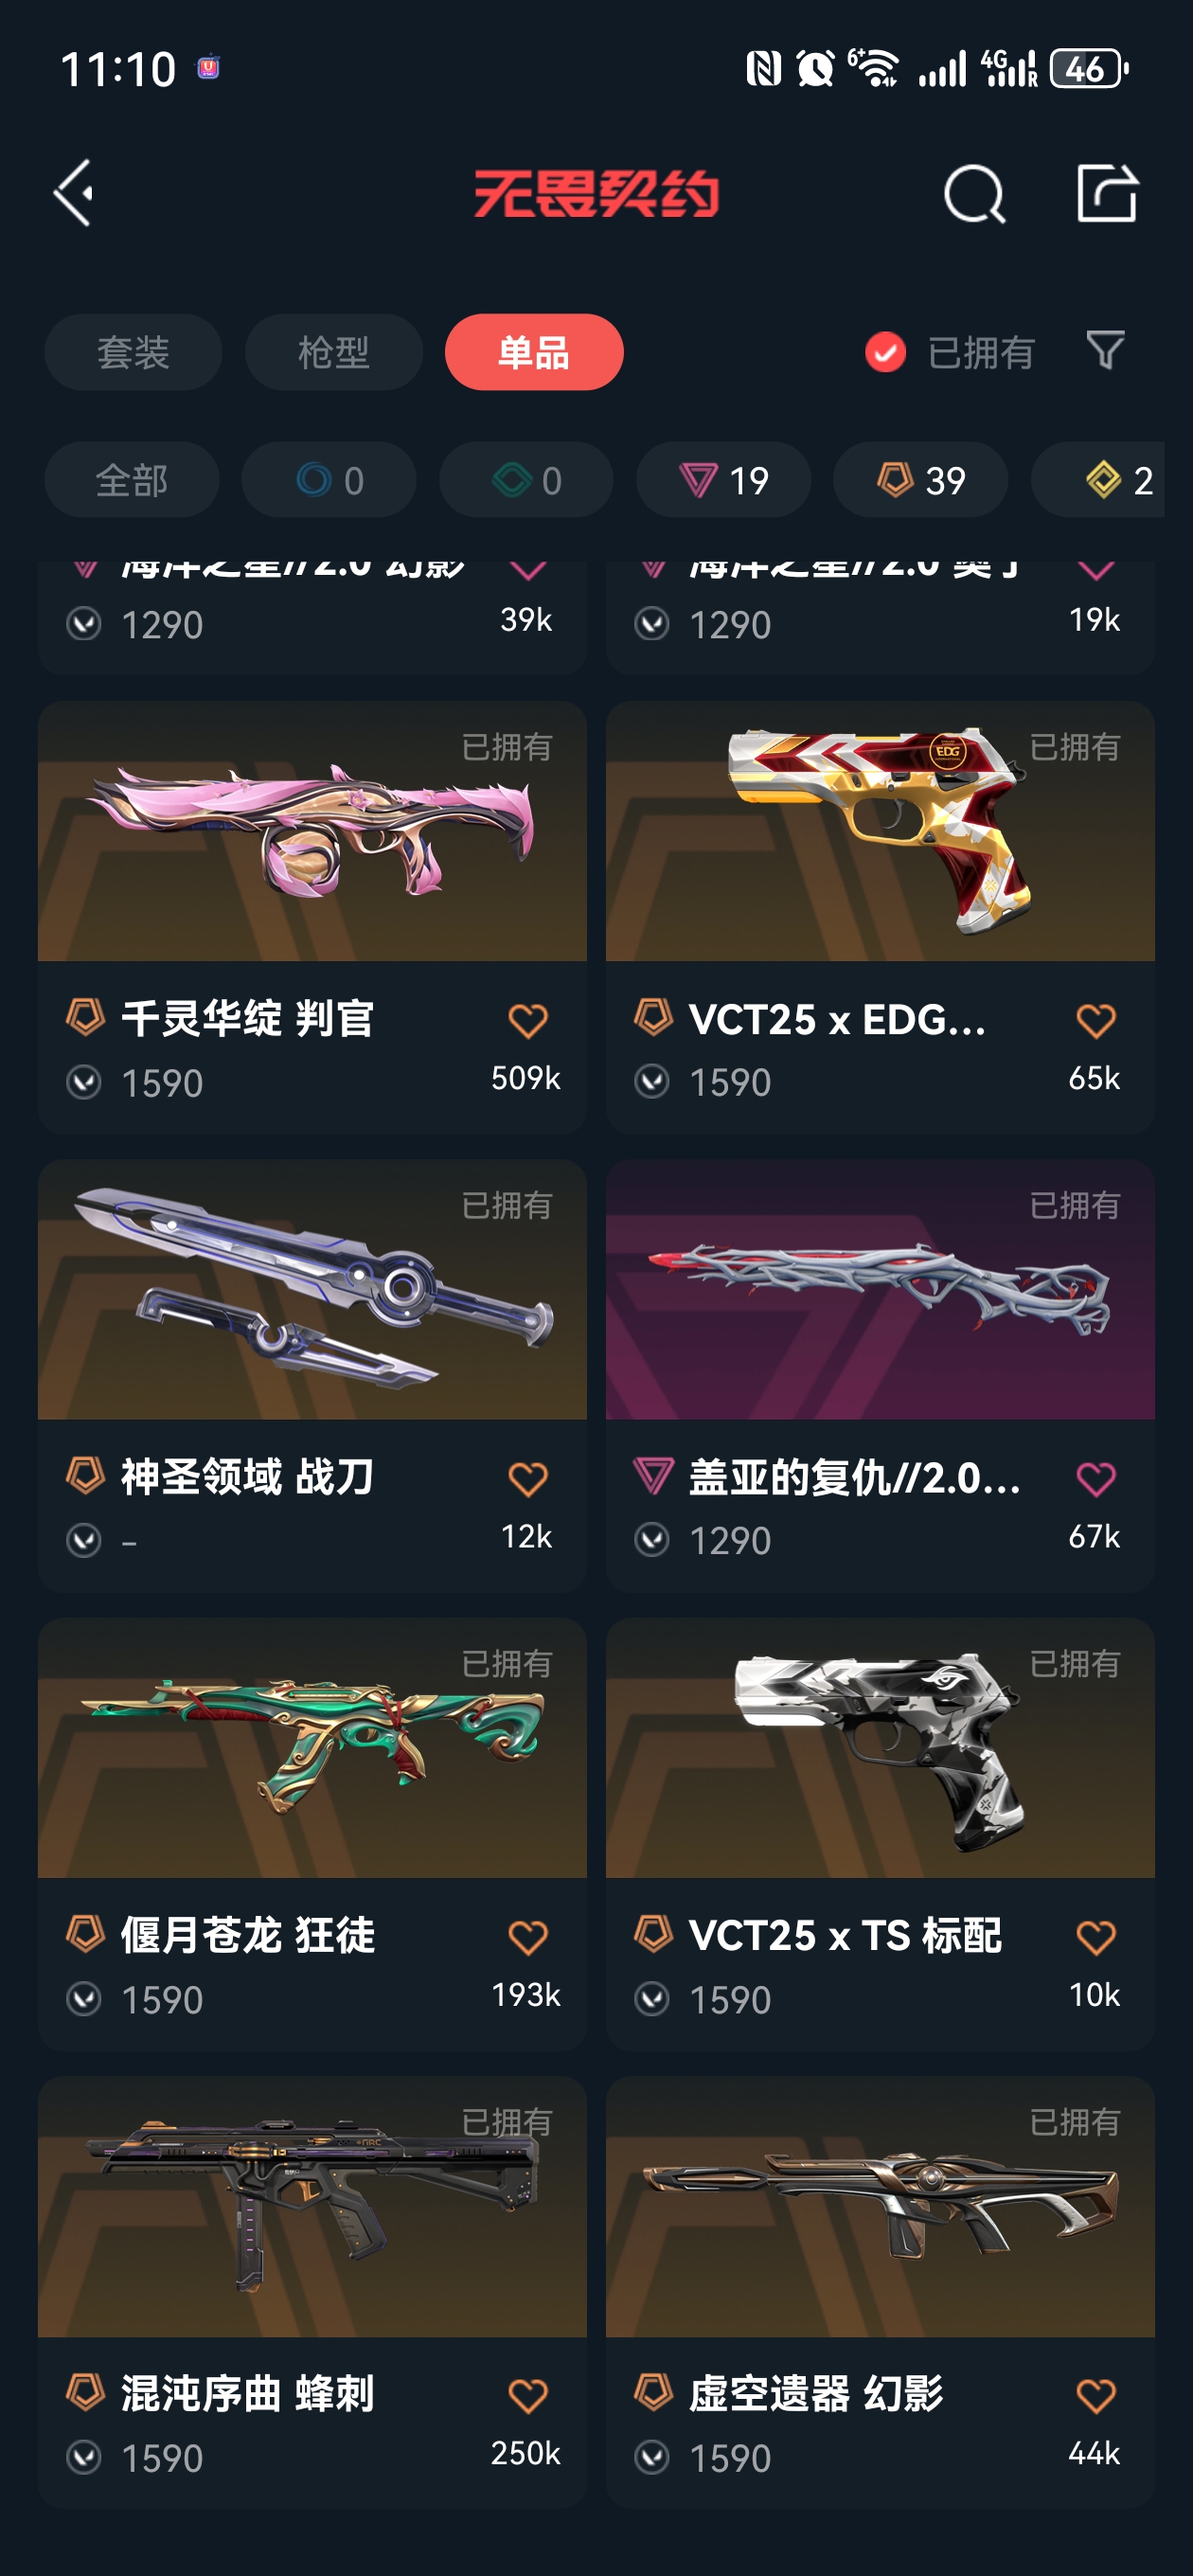Tap the pink heart on 盖亚的复仇//2.0

click(x=1095, y=1479)
